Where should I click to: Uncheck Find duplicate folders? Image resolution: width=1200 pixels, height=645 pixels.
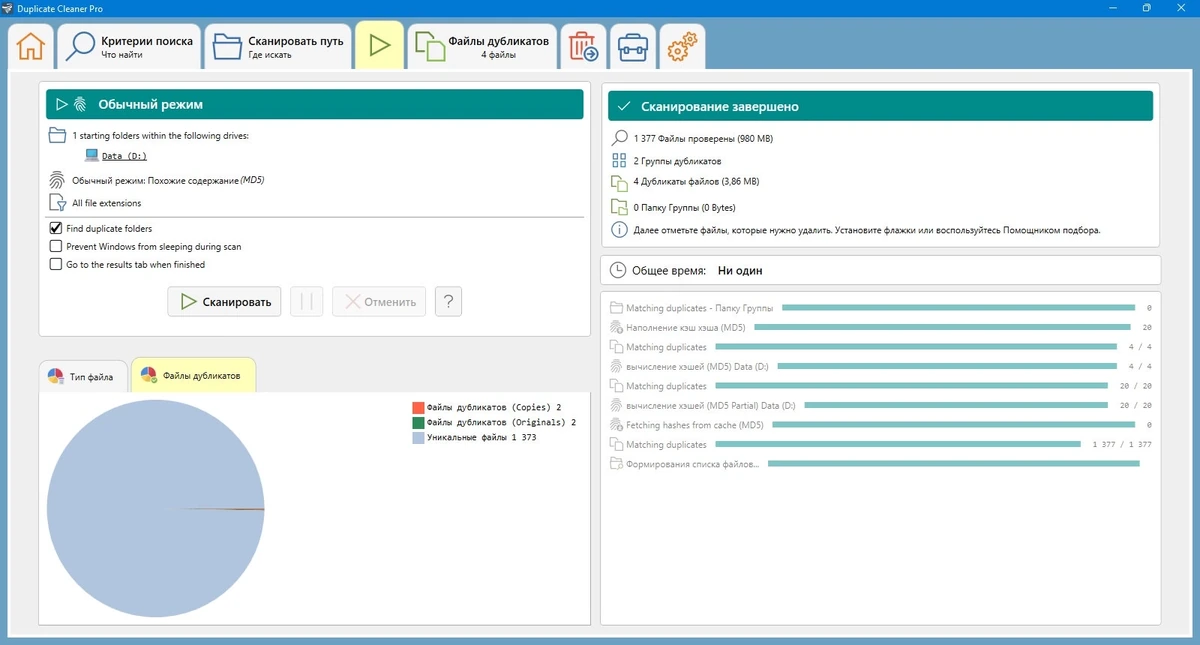56,228
